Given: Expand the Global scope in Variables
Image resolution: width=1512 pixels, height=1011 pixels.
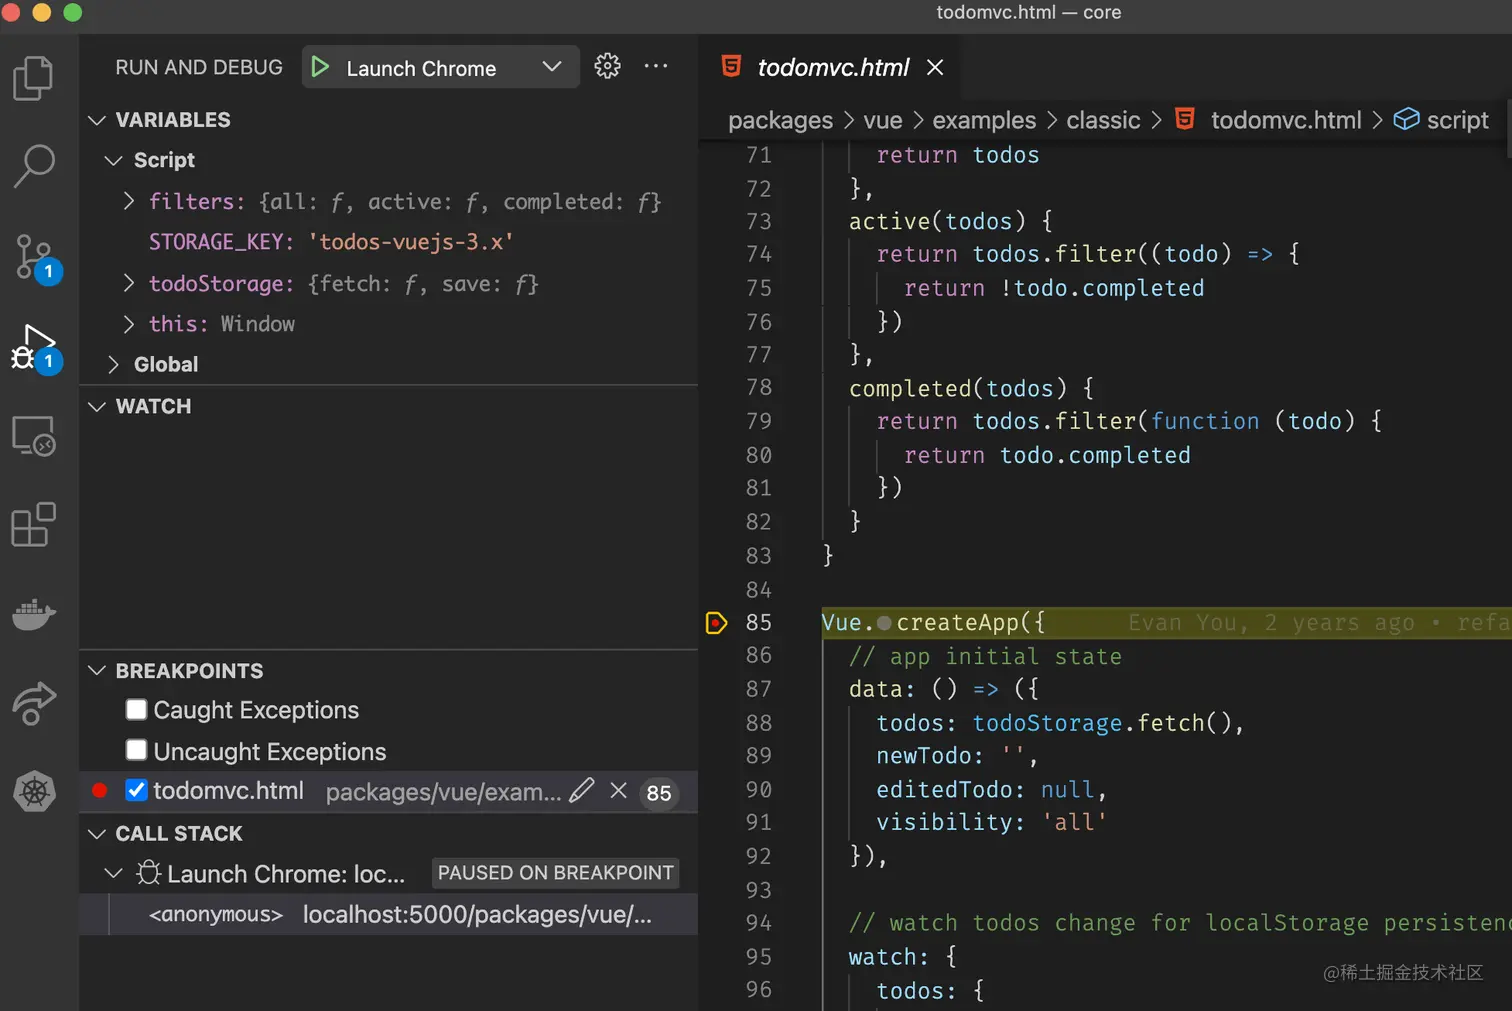Looking at the screenshot, I should pyautogui.click(x=113, y=365).
